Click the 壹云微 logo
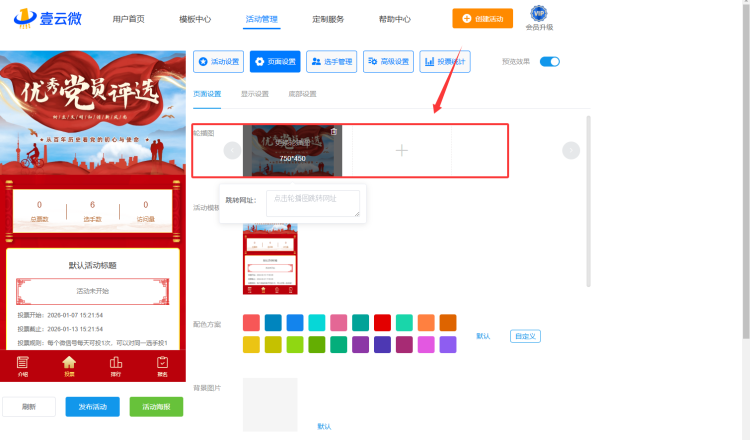The image size is (750, 440). point(47,19)
